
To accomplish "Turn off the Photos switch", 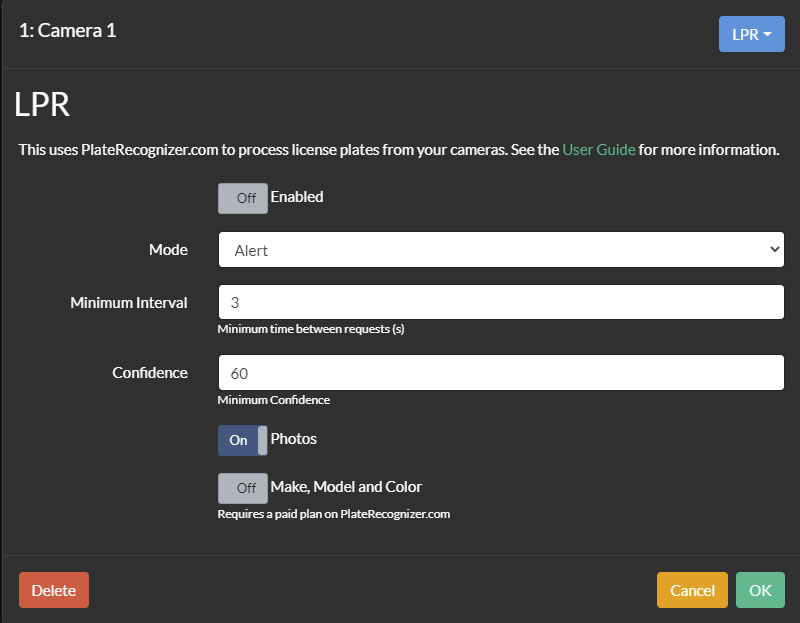I will (x=243, y=440).
